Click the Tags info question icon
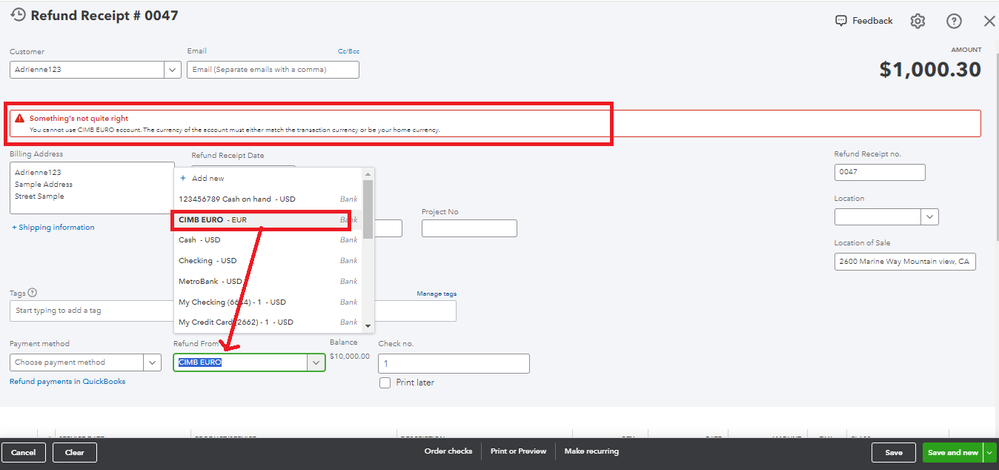The height and width of the screenshot is (470, 999). (32, 293)
